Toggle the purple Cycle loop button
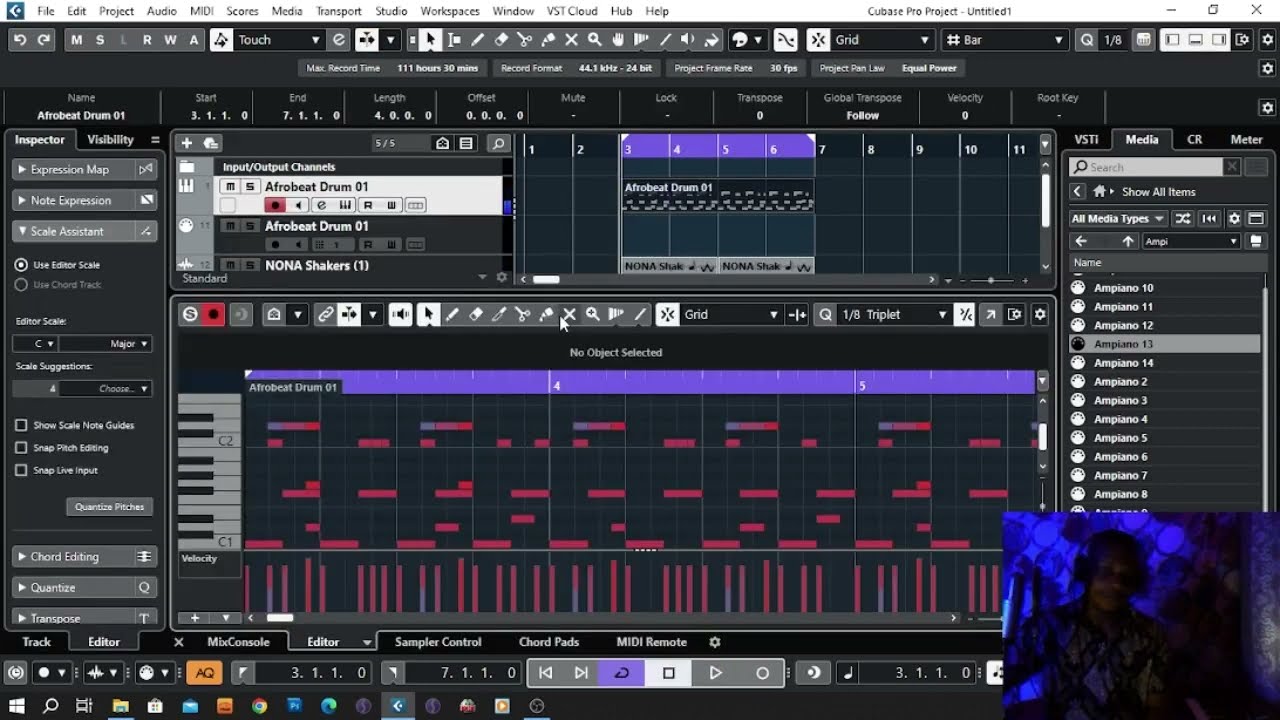 [x=621, y=673]
